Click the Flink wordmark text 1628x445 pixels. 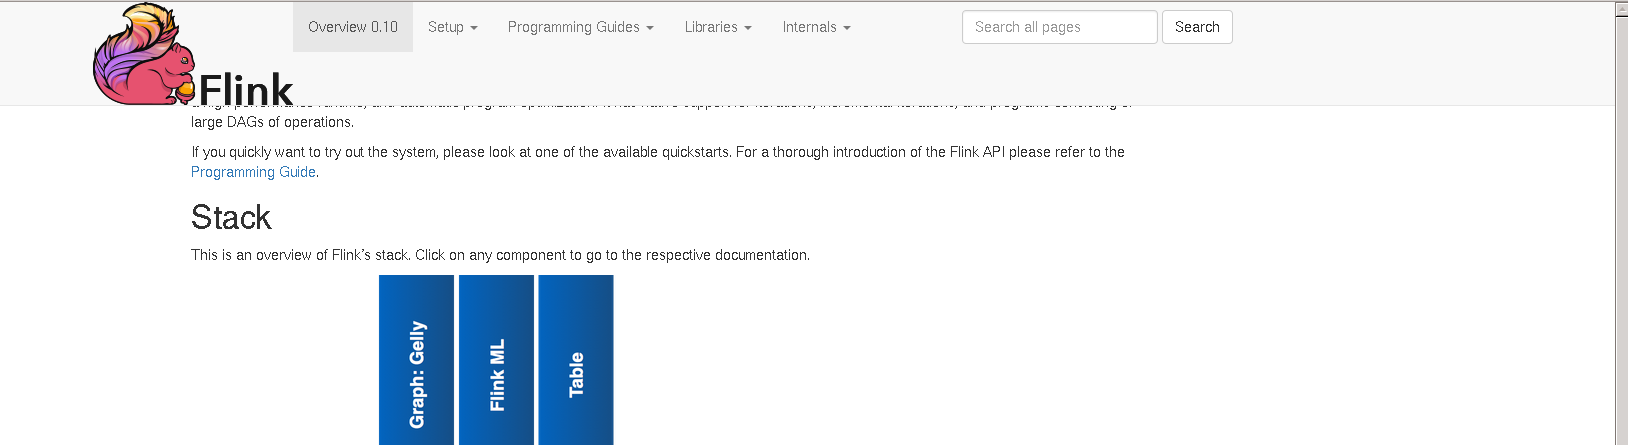(246, 90)
